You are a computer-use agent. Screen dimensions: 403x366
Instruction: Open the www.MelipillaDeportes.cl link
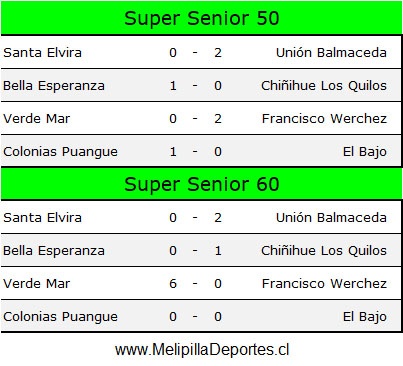click(x=202, y=350)
